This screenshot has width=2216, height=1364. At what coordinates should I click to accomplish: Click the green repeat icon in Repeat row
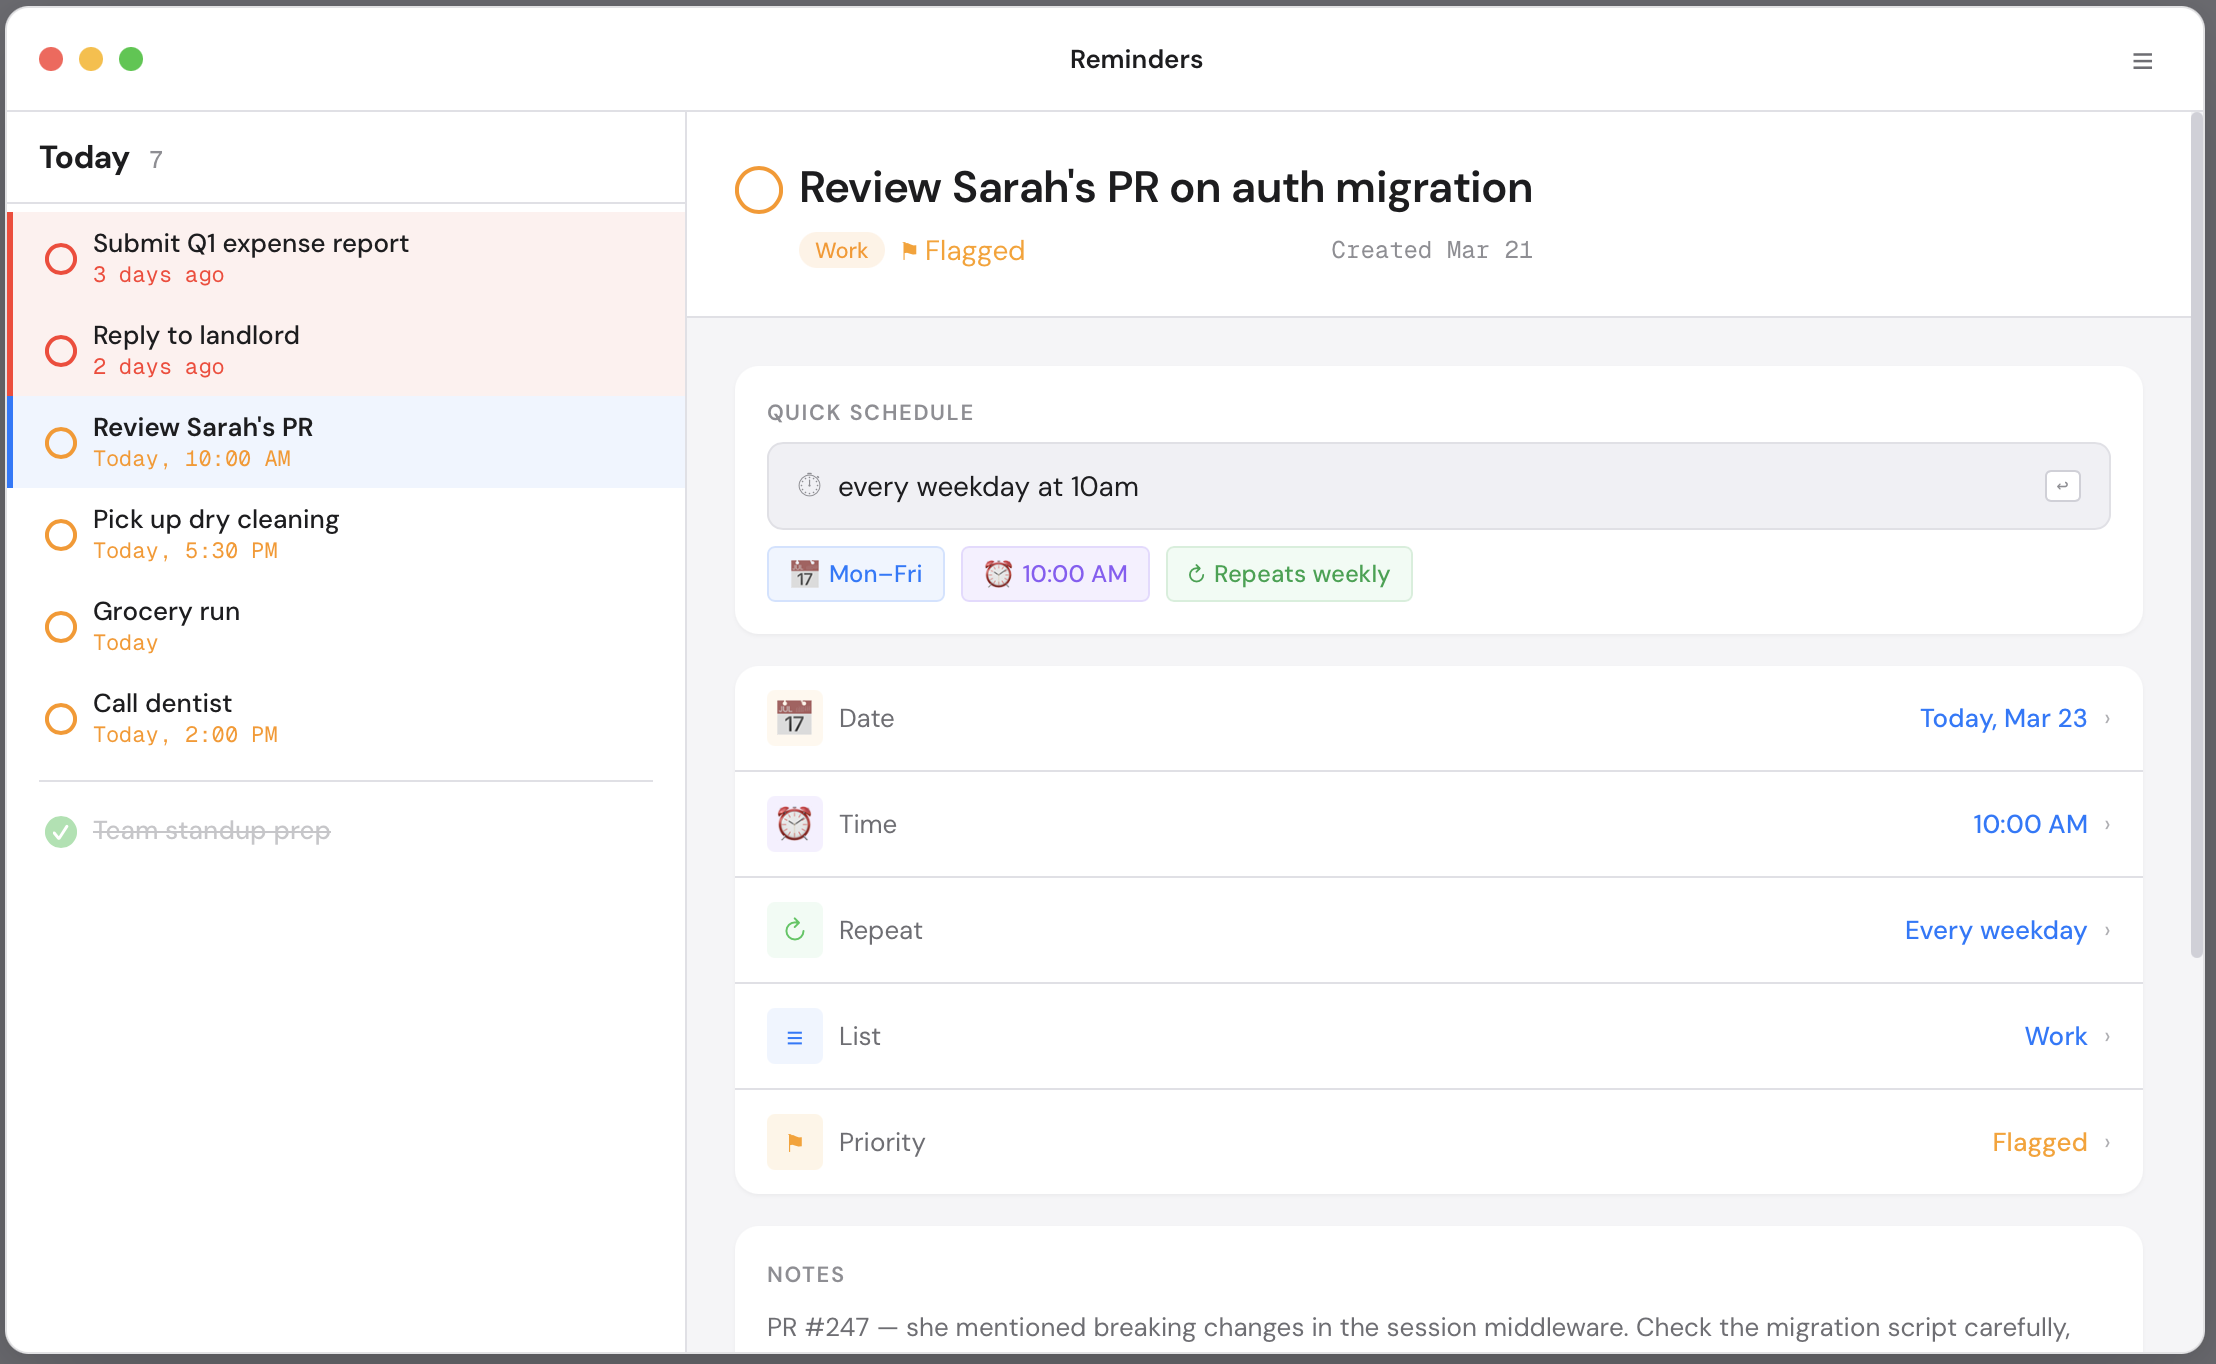click(794, 930)
